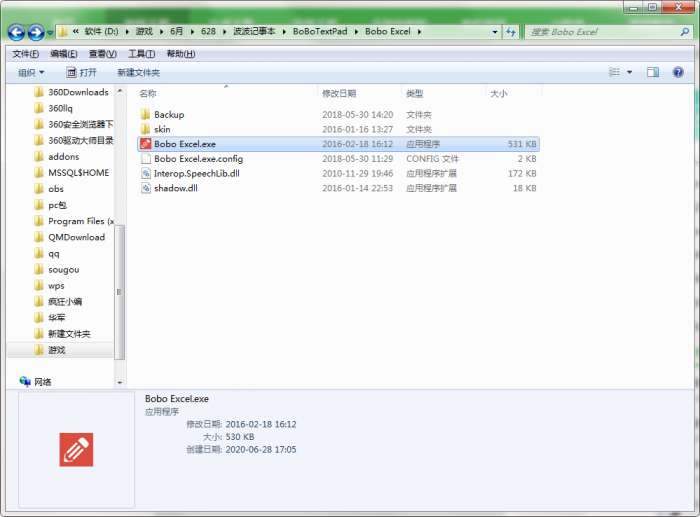
Task: Click the Forward navigation arrow
Action: (x=36, y=32)
